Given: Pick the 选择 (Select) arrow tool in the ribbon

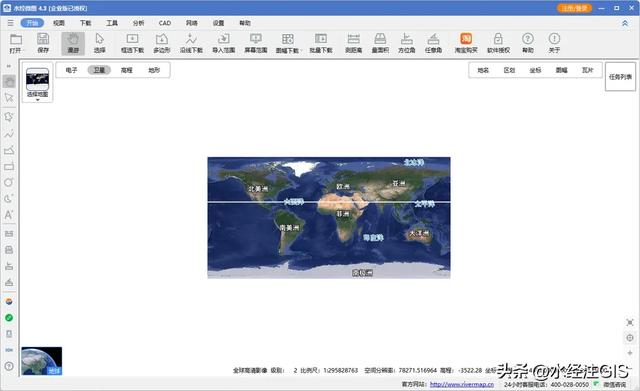Looking at the screenshot, I should 100,43.
